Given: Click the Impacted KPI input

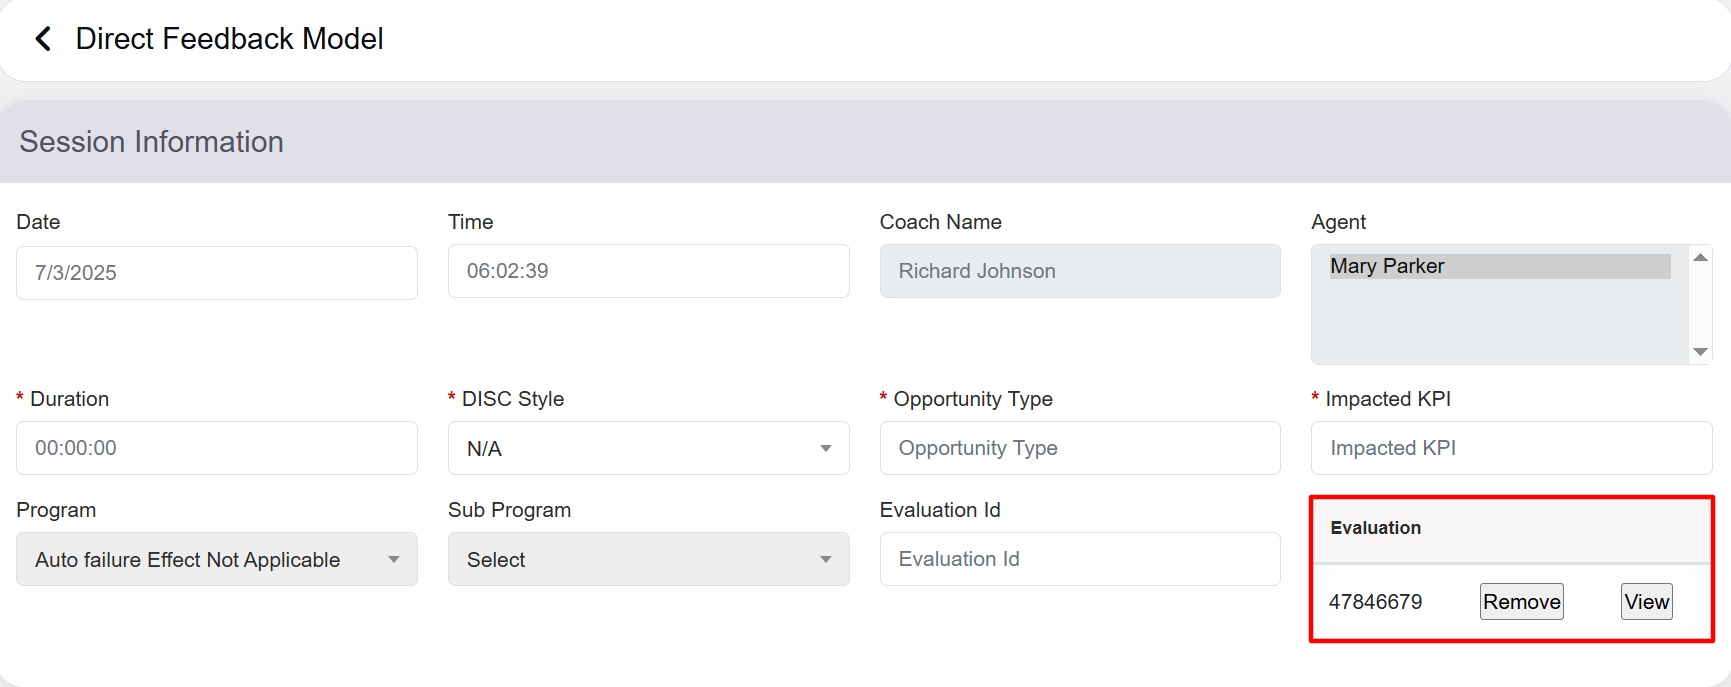Looking at the screenshot, I should [x=1510, y=448].
